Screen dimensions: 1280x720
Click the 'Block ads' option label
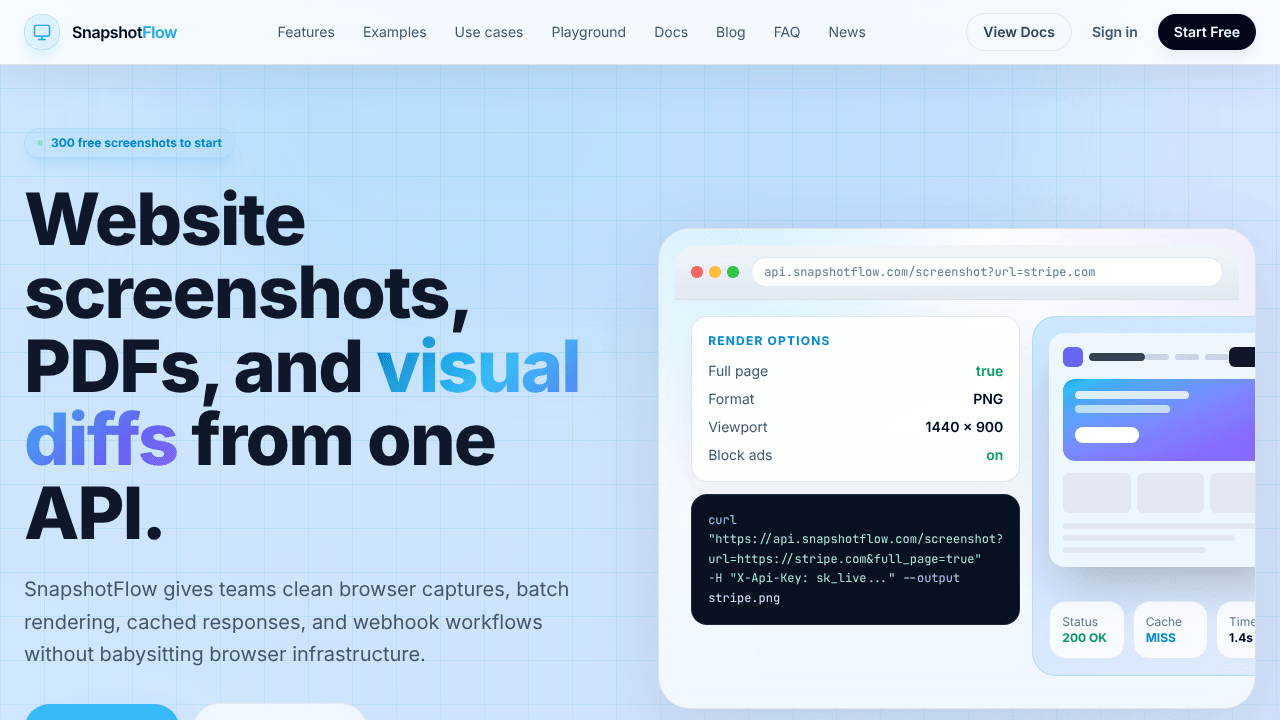coord(740,455)
